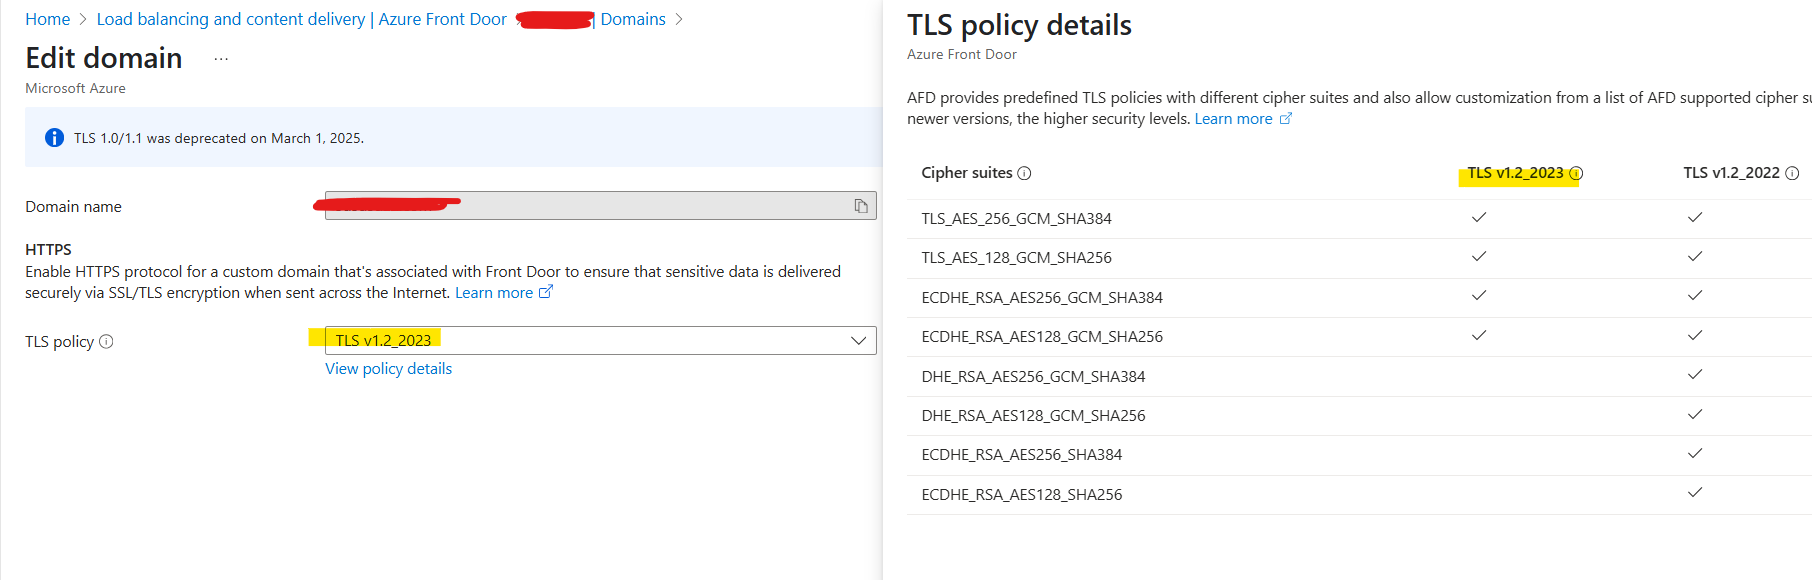This screenshot has width=1812, height=580.
Task: Click the TLS v1.2_2022 column header
Action: tap(1731, 173)
